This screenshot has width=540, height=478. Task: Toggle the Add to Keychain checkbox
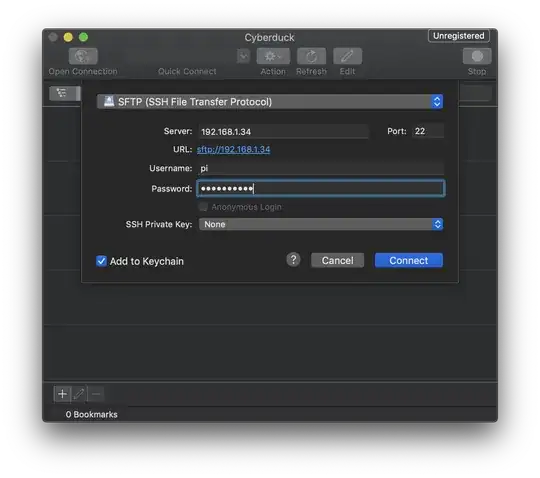point(101,261)
